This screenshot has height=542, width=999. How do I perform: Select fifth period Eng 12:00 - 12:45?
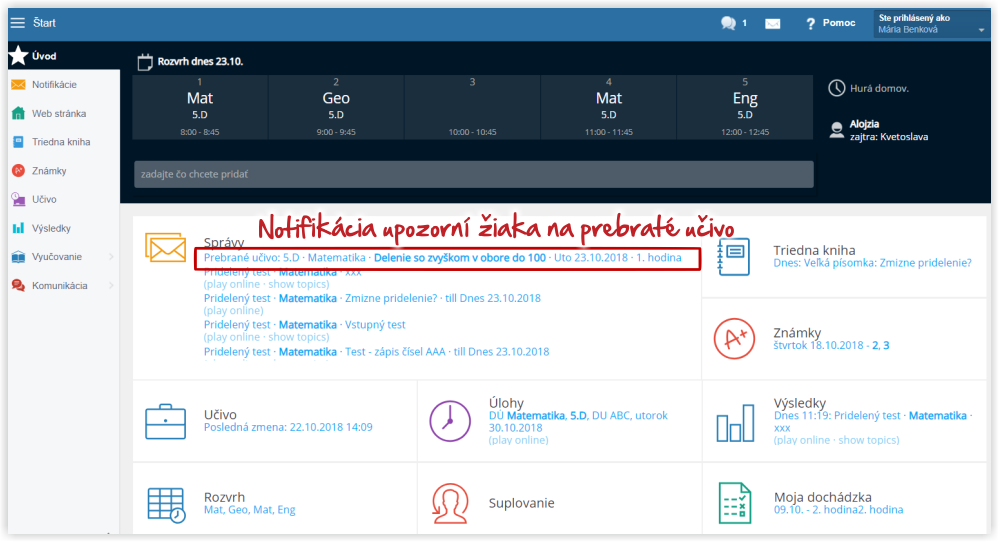745,107
